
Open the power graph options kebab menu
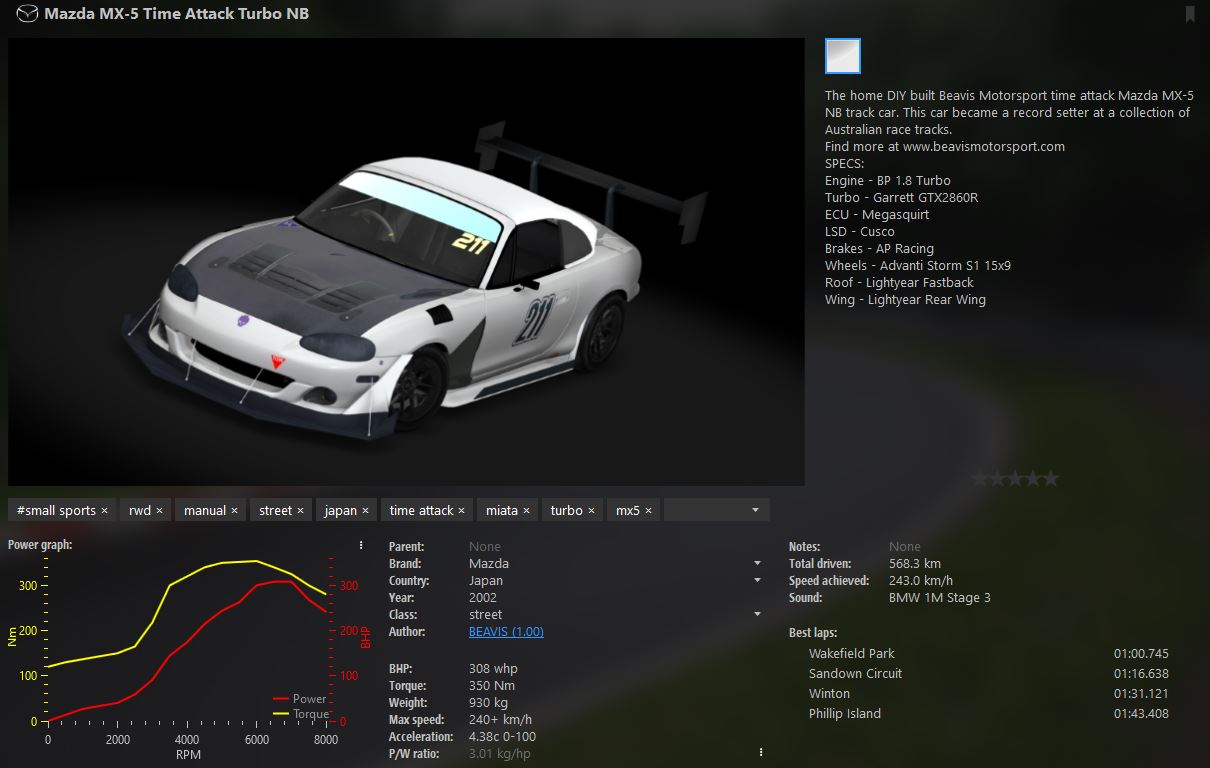361,543
